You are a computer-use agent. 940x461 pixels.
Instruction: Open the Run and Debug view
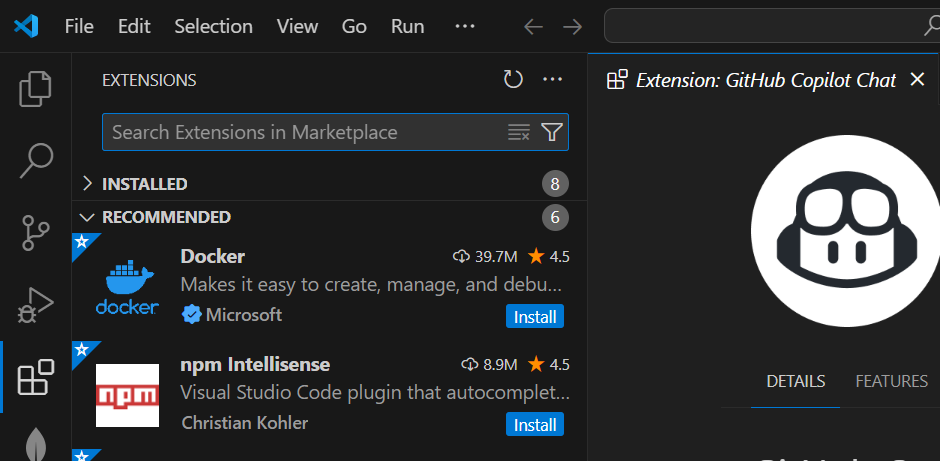36,305
